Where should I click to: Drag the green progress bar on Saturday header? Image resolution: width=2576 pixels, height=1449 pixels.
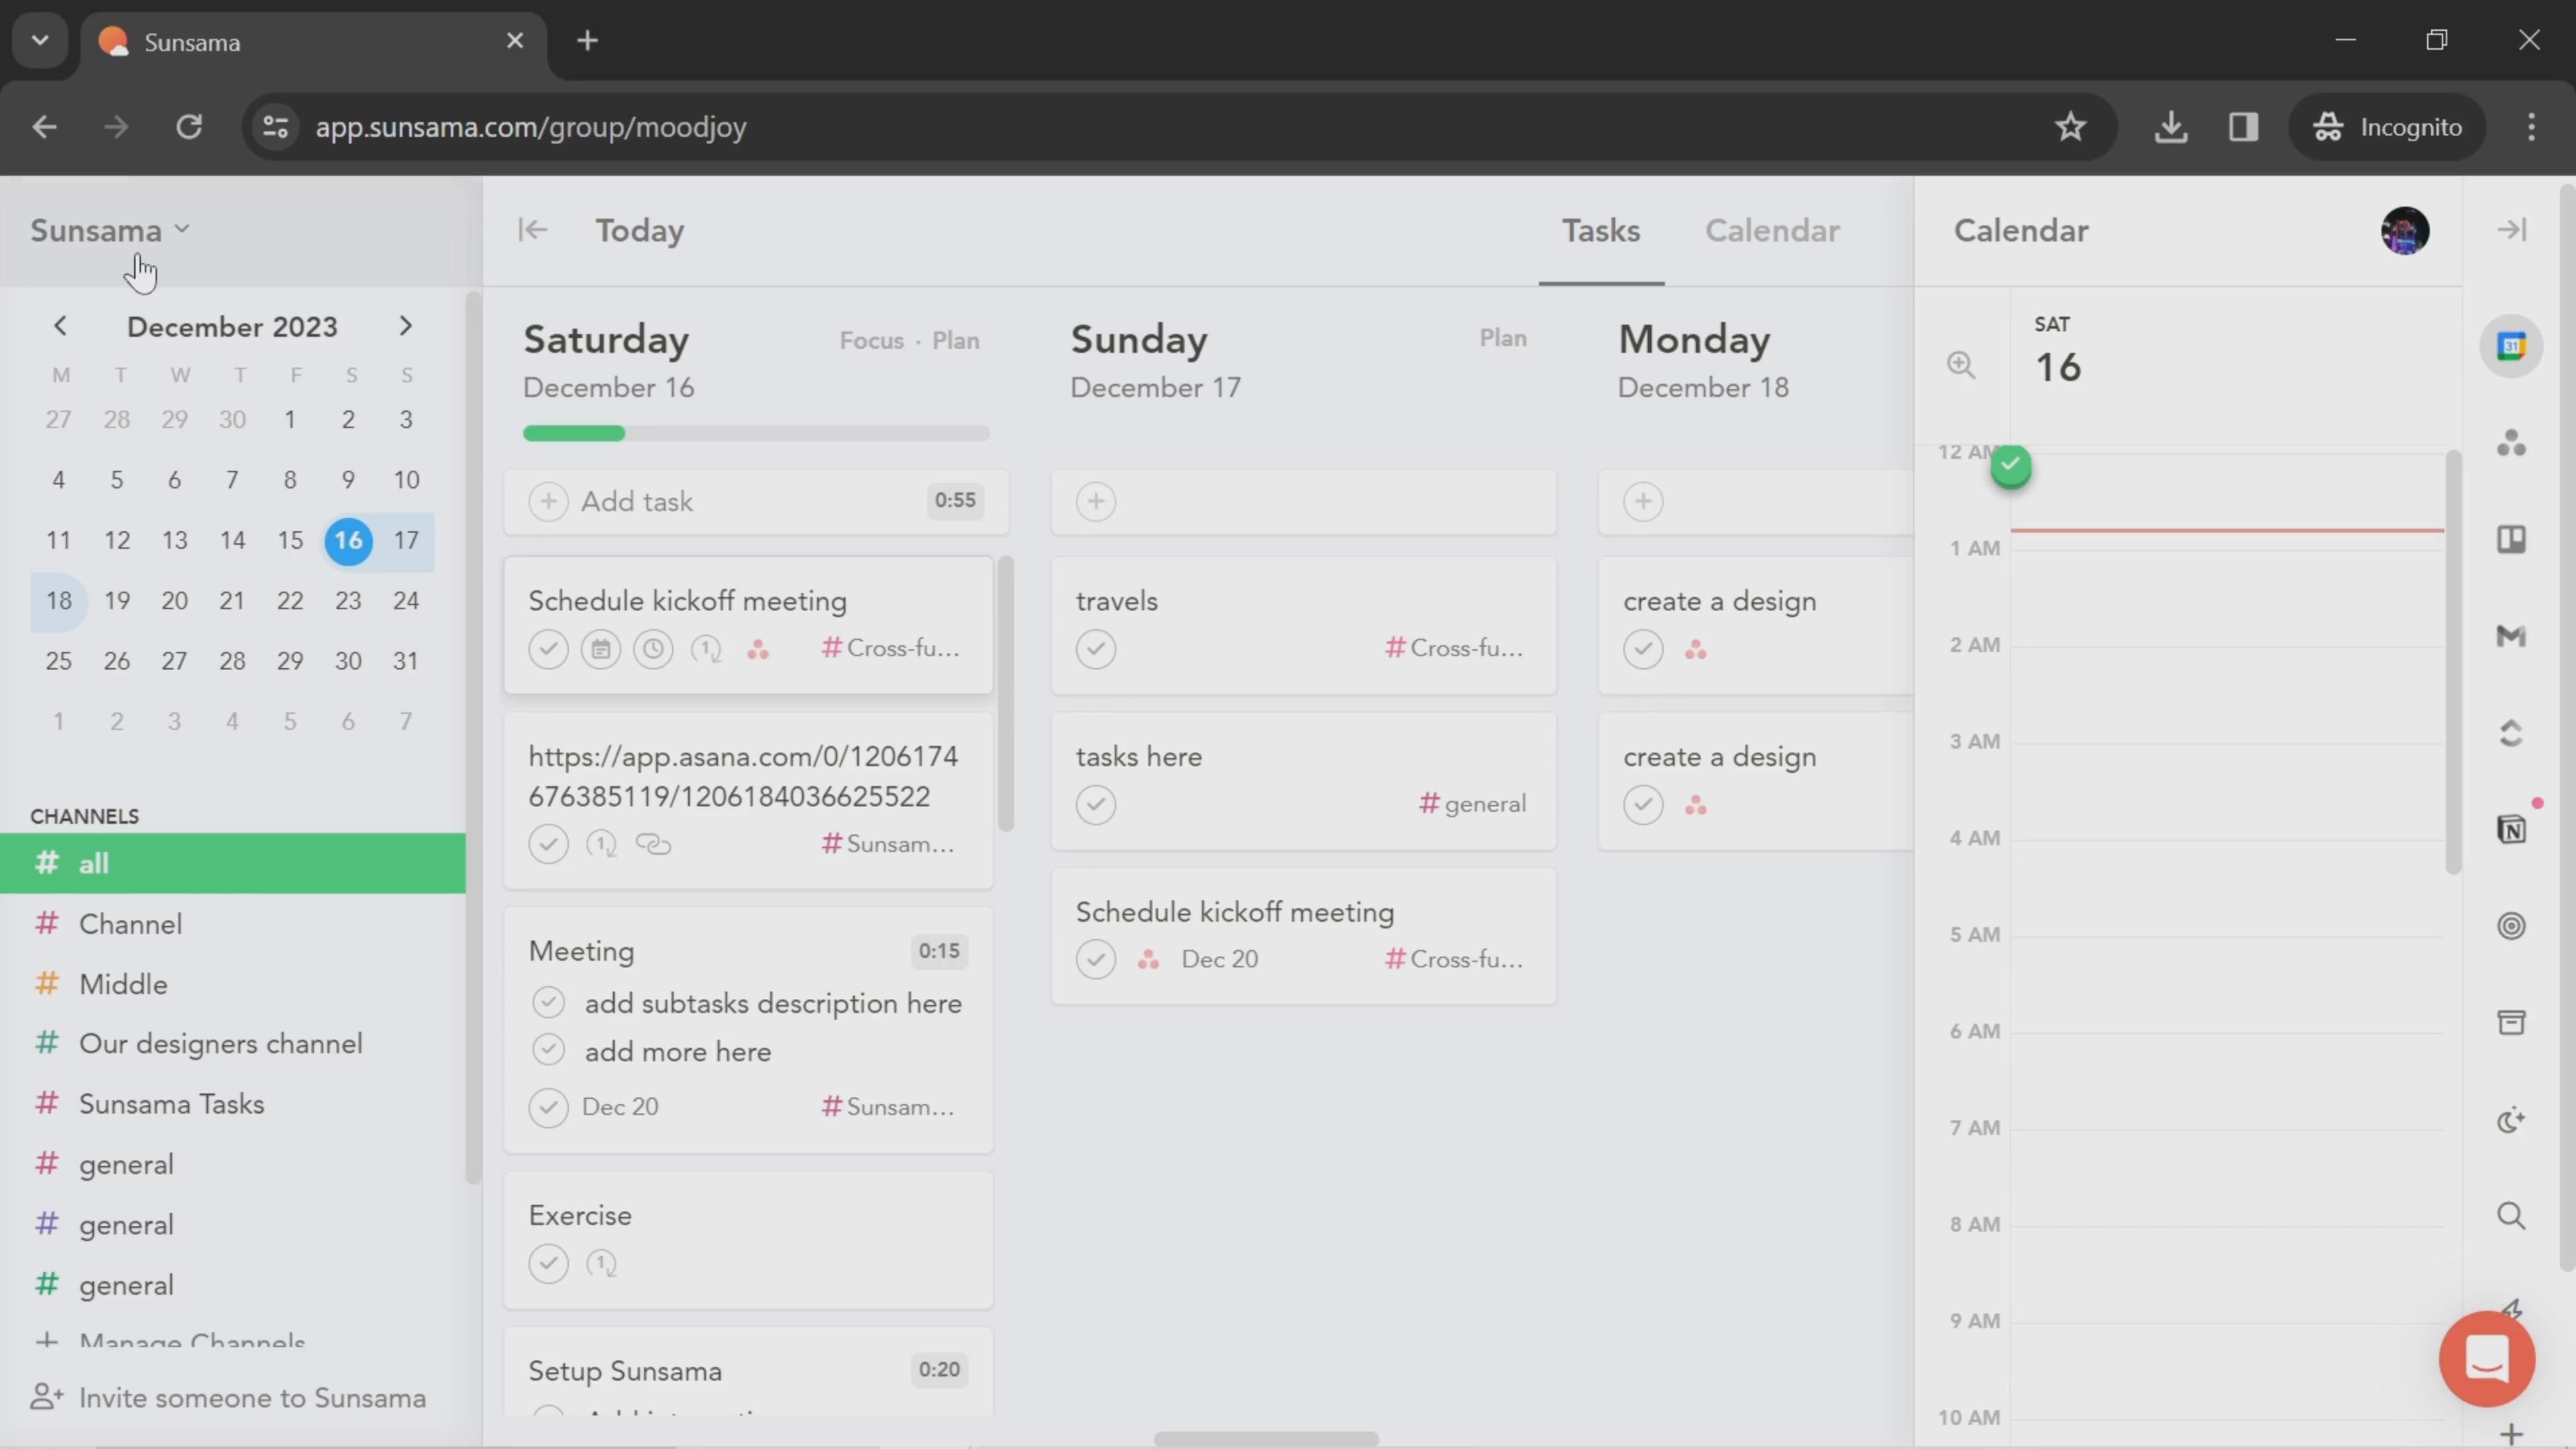coord(575,433)
